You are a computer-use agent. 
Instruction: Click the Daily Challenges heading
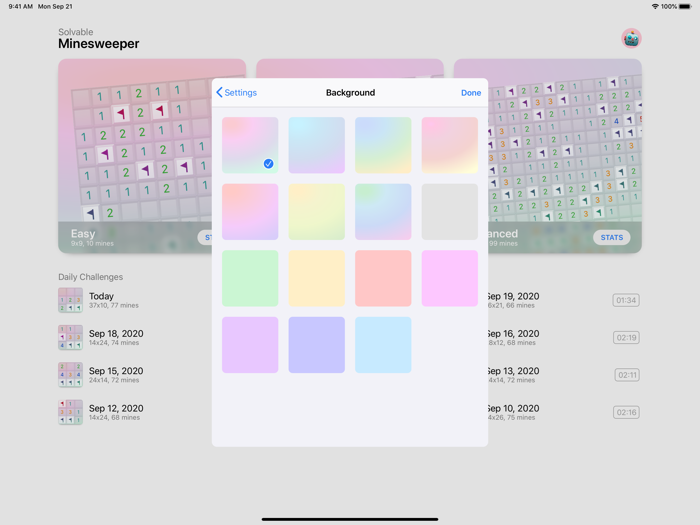tap(91, 277)
